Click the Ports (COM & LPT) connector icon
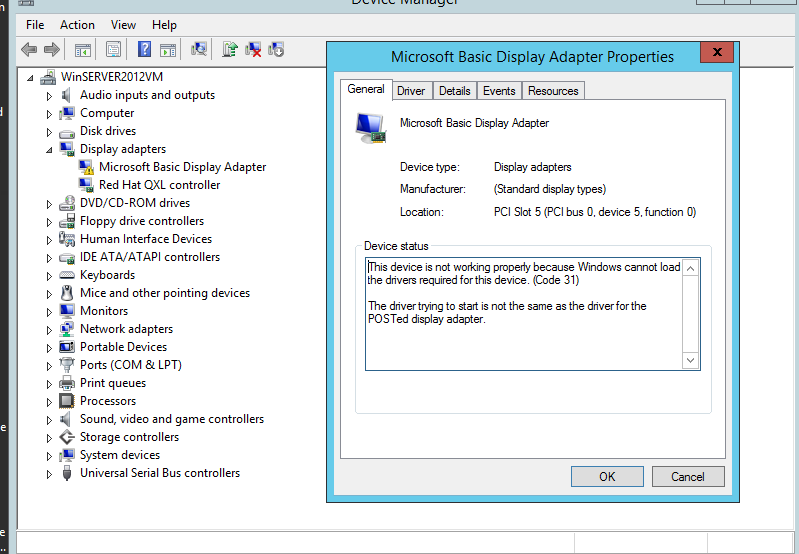 [67, 365]
